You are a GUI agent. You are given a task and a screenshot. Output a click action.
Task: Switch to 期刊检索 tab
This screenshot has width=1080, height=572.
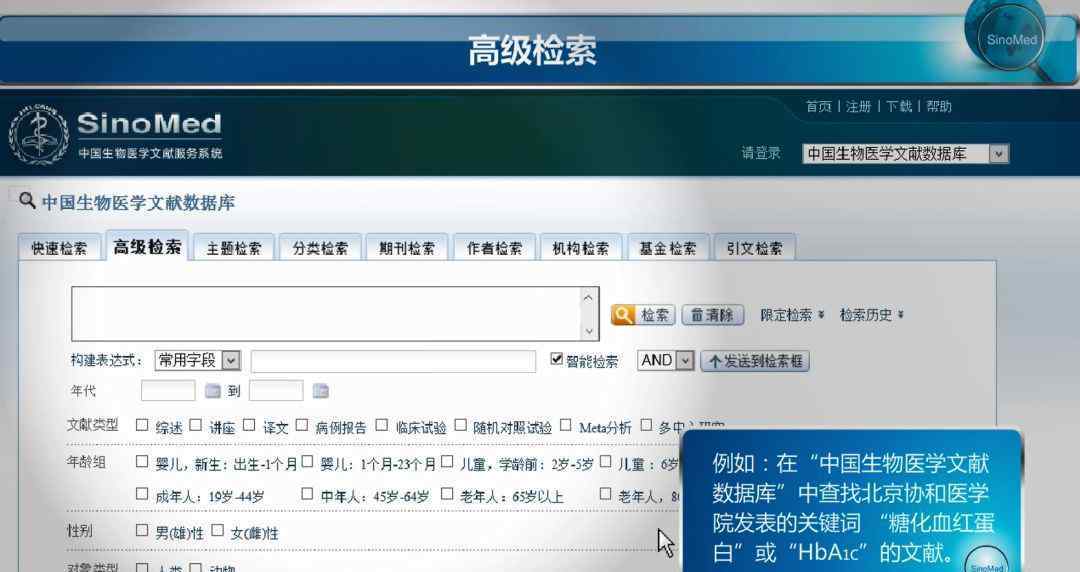tap(407, 248)
